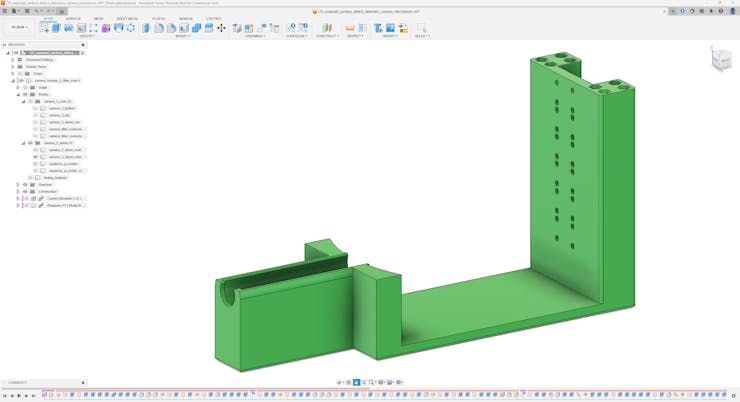
Task: Click the Insert Derive icon
Action: pos(378,28)
